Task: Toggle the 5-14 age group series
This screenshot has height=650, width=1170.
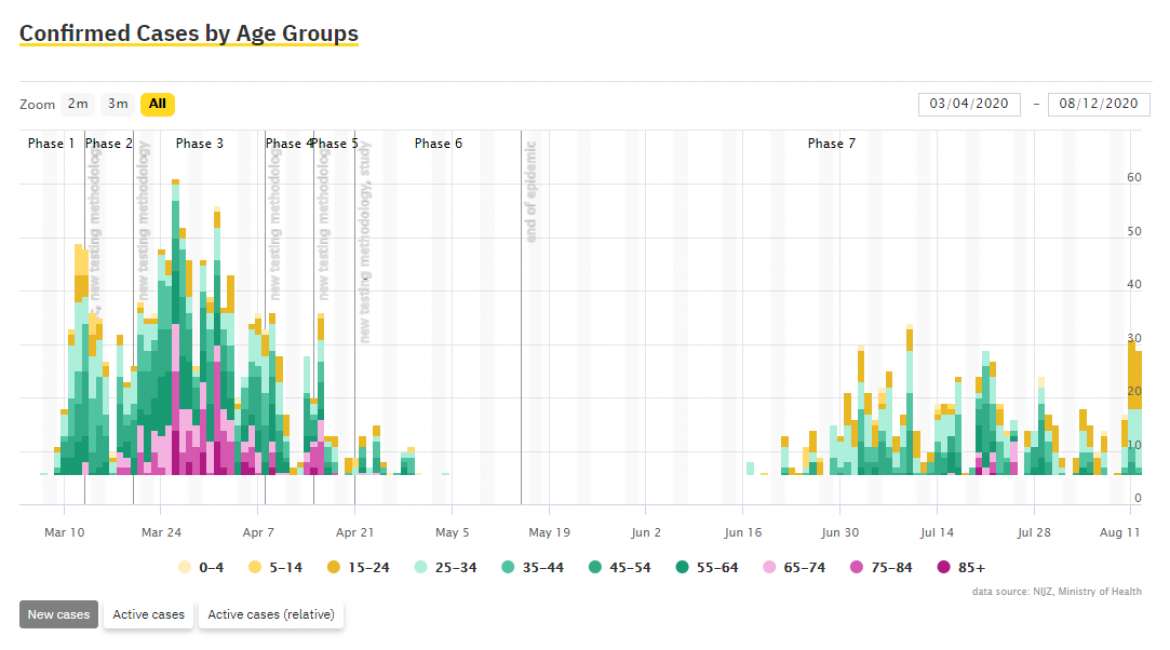Action: [x=278, y=567]
